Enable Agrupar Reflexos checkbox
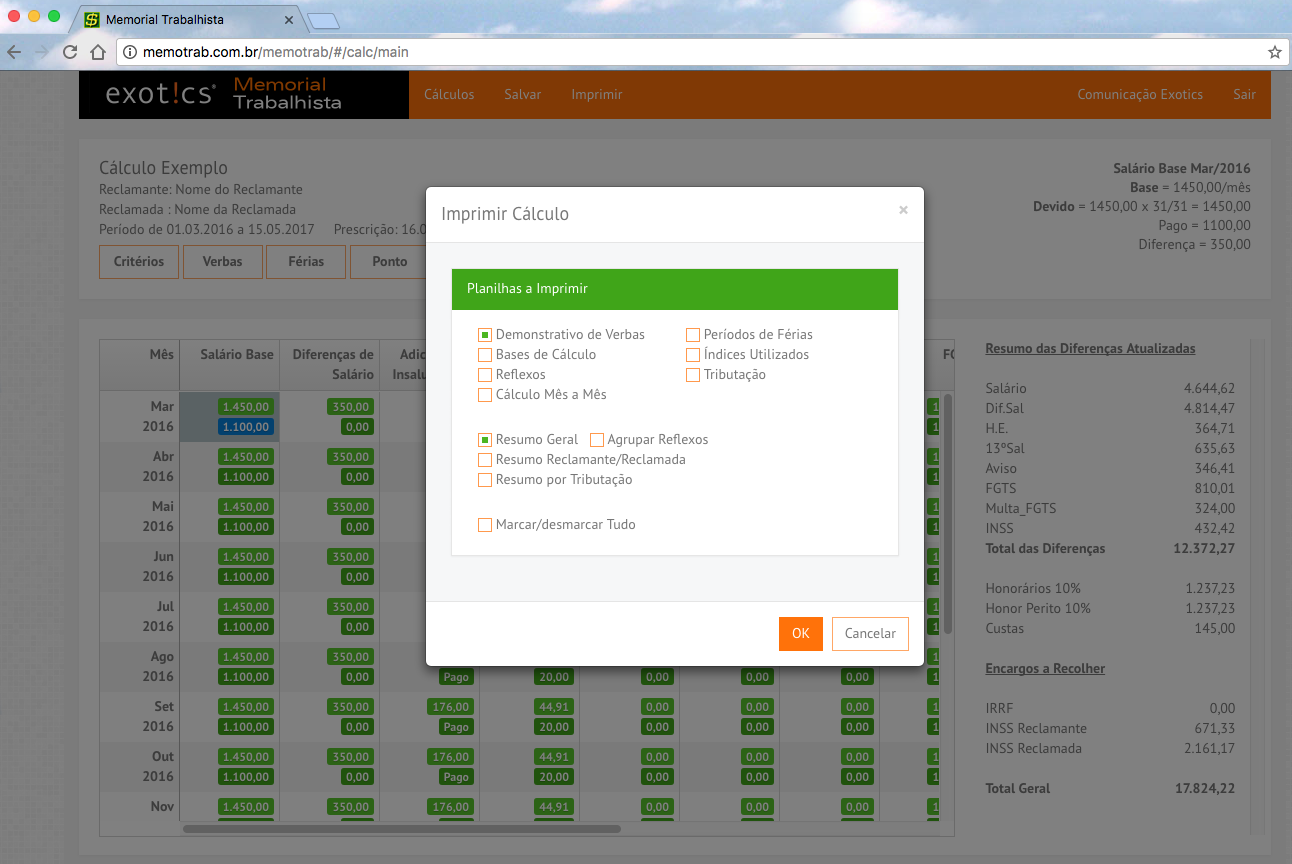This screenshot has width=1292, height=864. point(597,440)
